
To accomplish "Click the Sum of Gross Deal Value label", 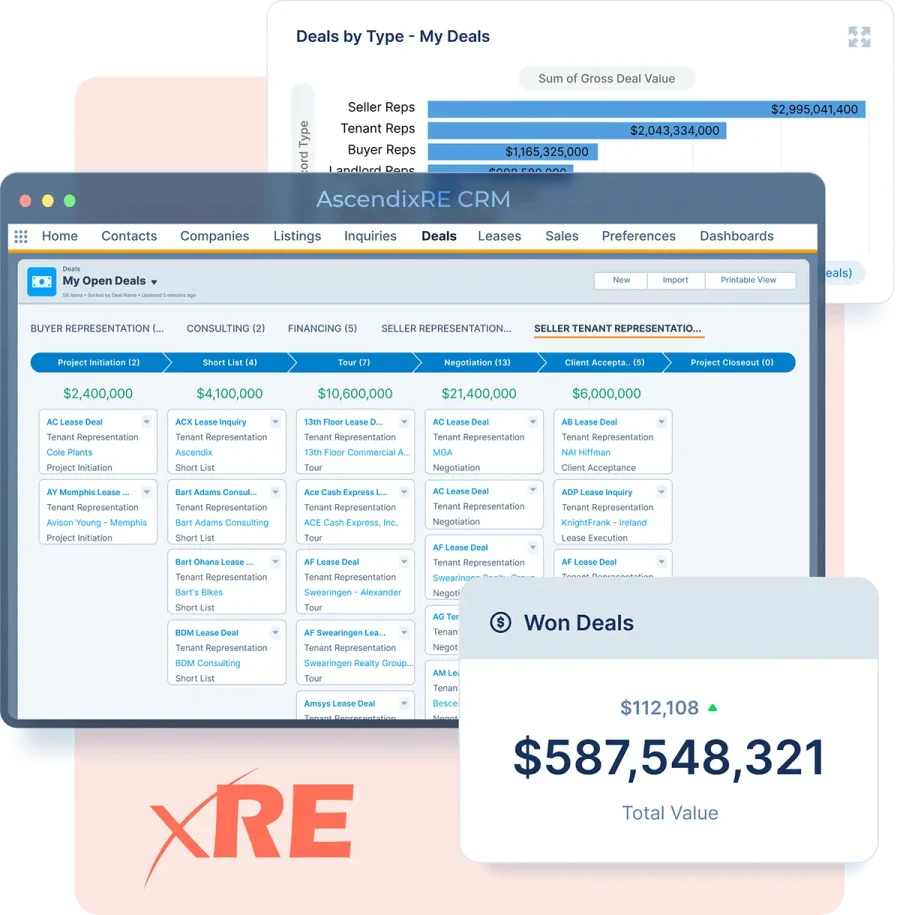I will point(606,78).
